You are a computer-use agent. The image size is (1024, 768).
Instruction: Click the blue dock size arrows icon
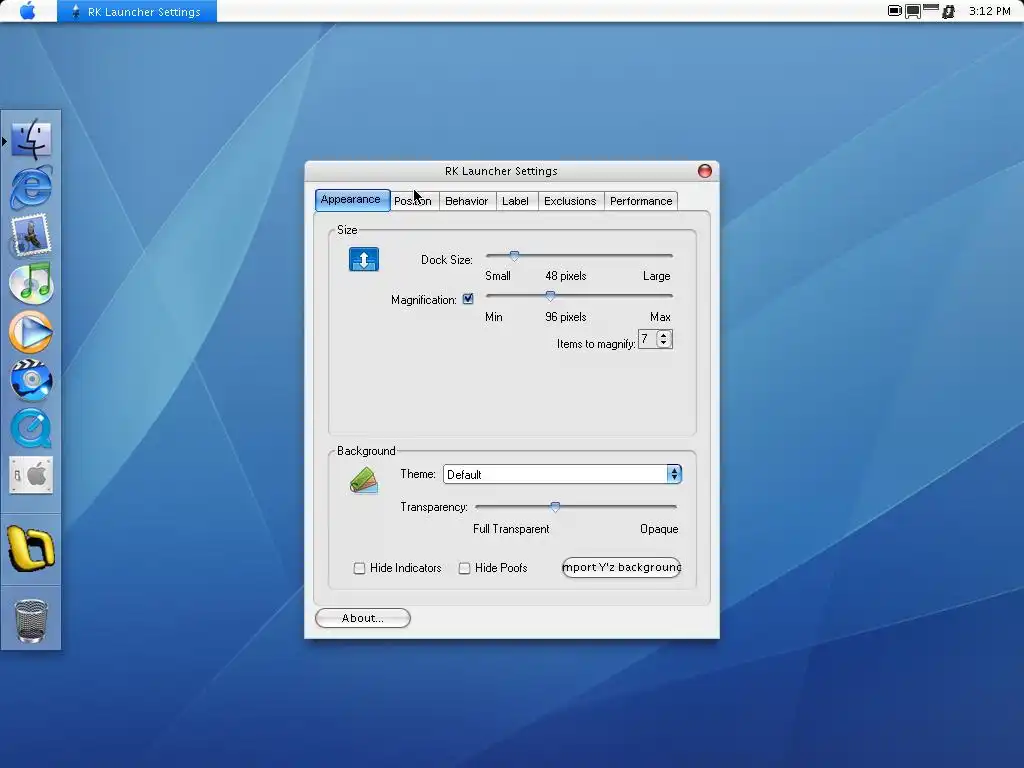pos(364,259)
